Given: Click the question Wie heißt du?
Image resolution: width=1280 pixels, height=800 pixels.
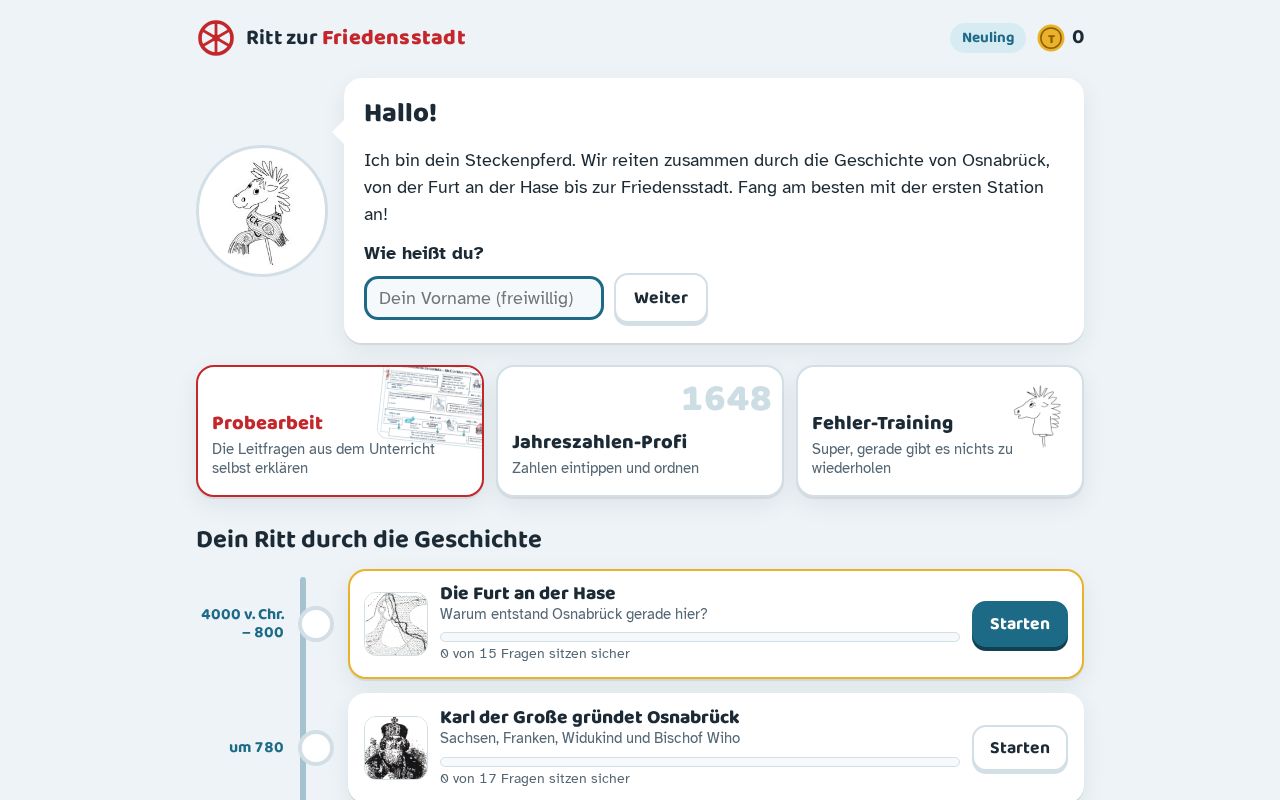Looking at the screenshot, I should [424, 253].
